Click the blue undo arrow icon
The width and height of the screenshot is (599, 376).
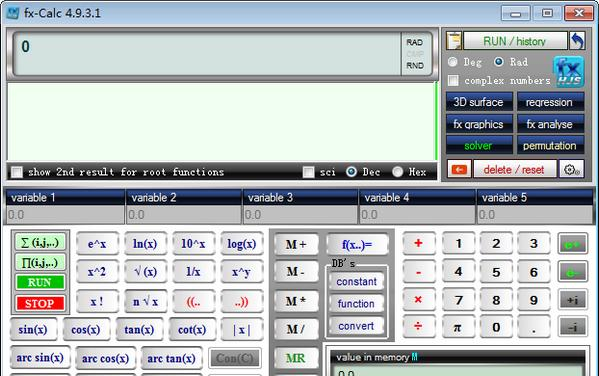[x=577, y=41]
